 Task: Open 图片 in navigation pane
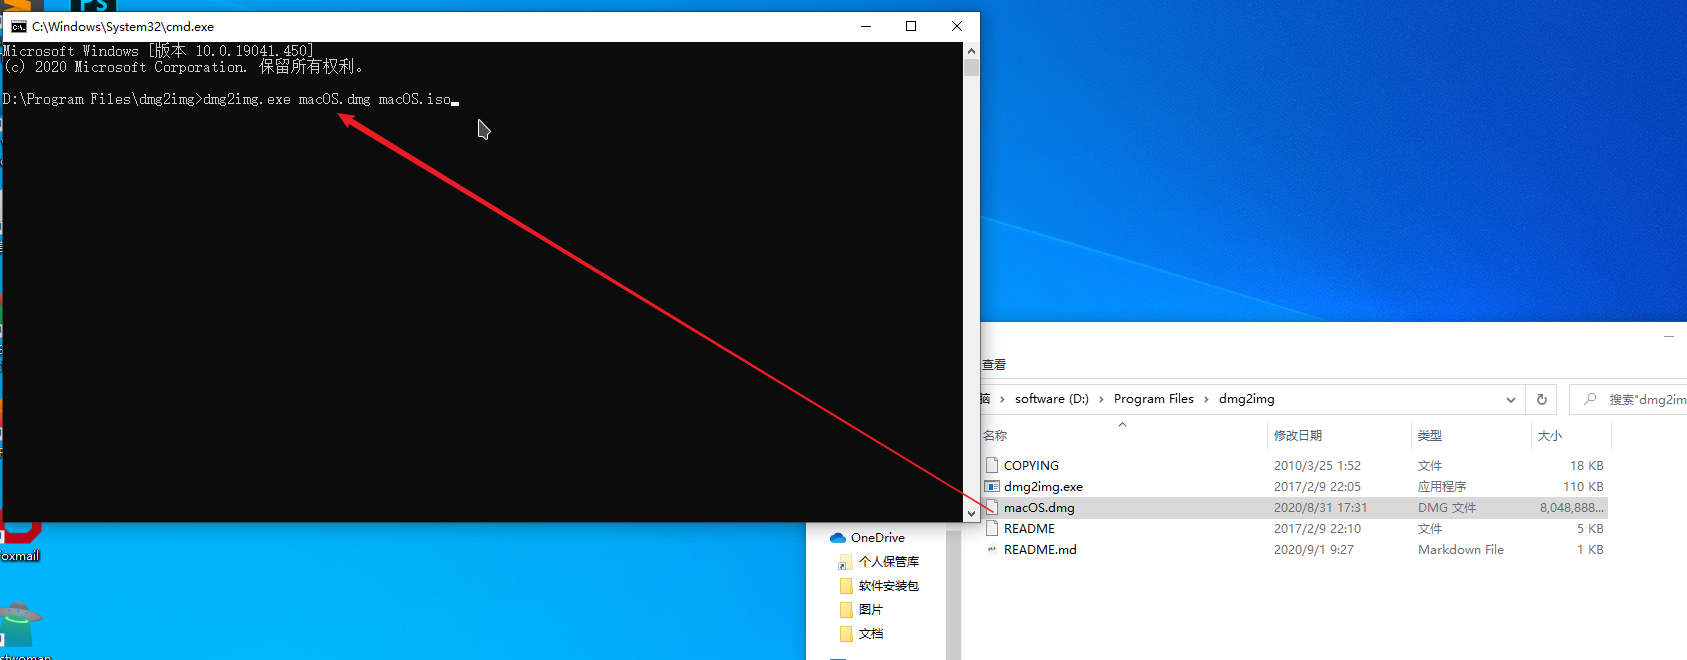coord(870,610)
